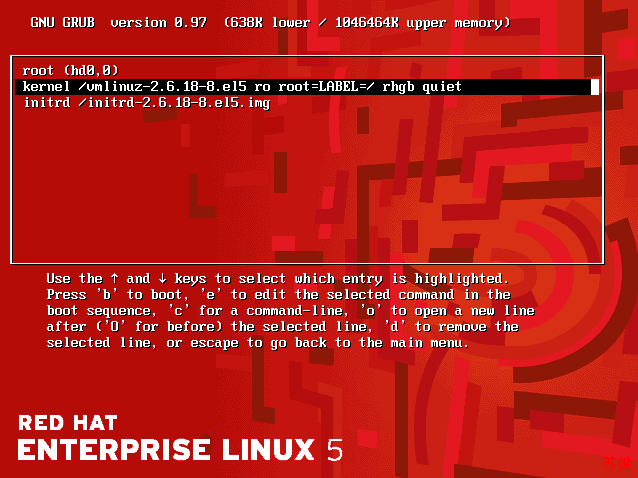Click the red Chinese watermark characters

pos(617,464)
